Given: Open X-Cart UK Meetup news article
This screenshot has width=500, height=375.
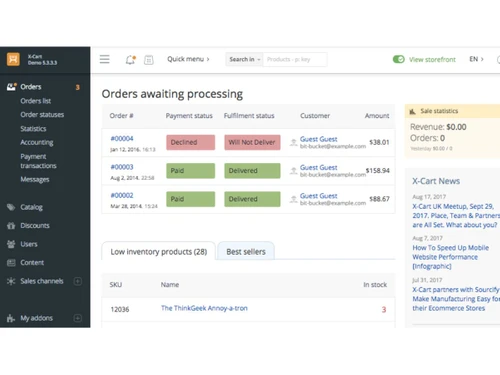Looking at the screenshot, I should click(456, 216).
